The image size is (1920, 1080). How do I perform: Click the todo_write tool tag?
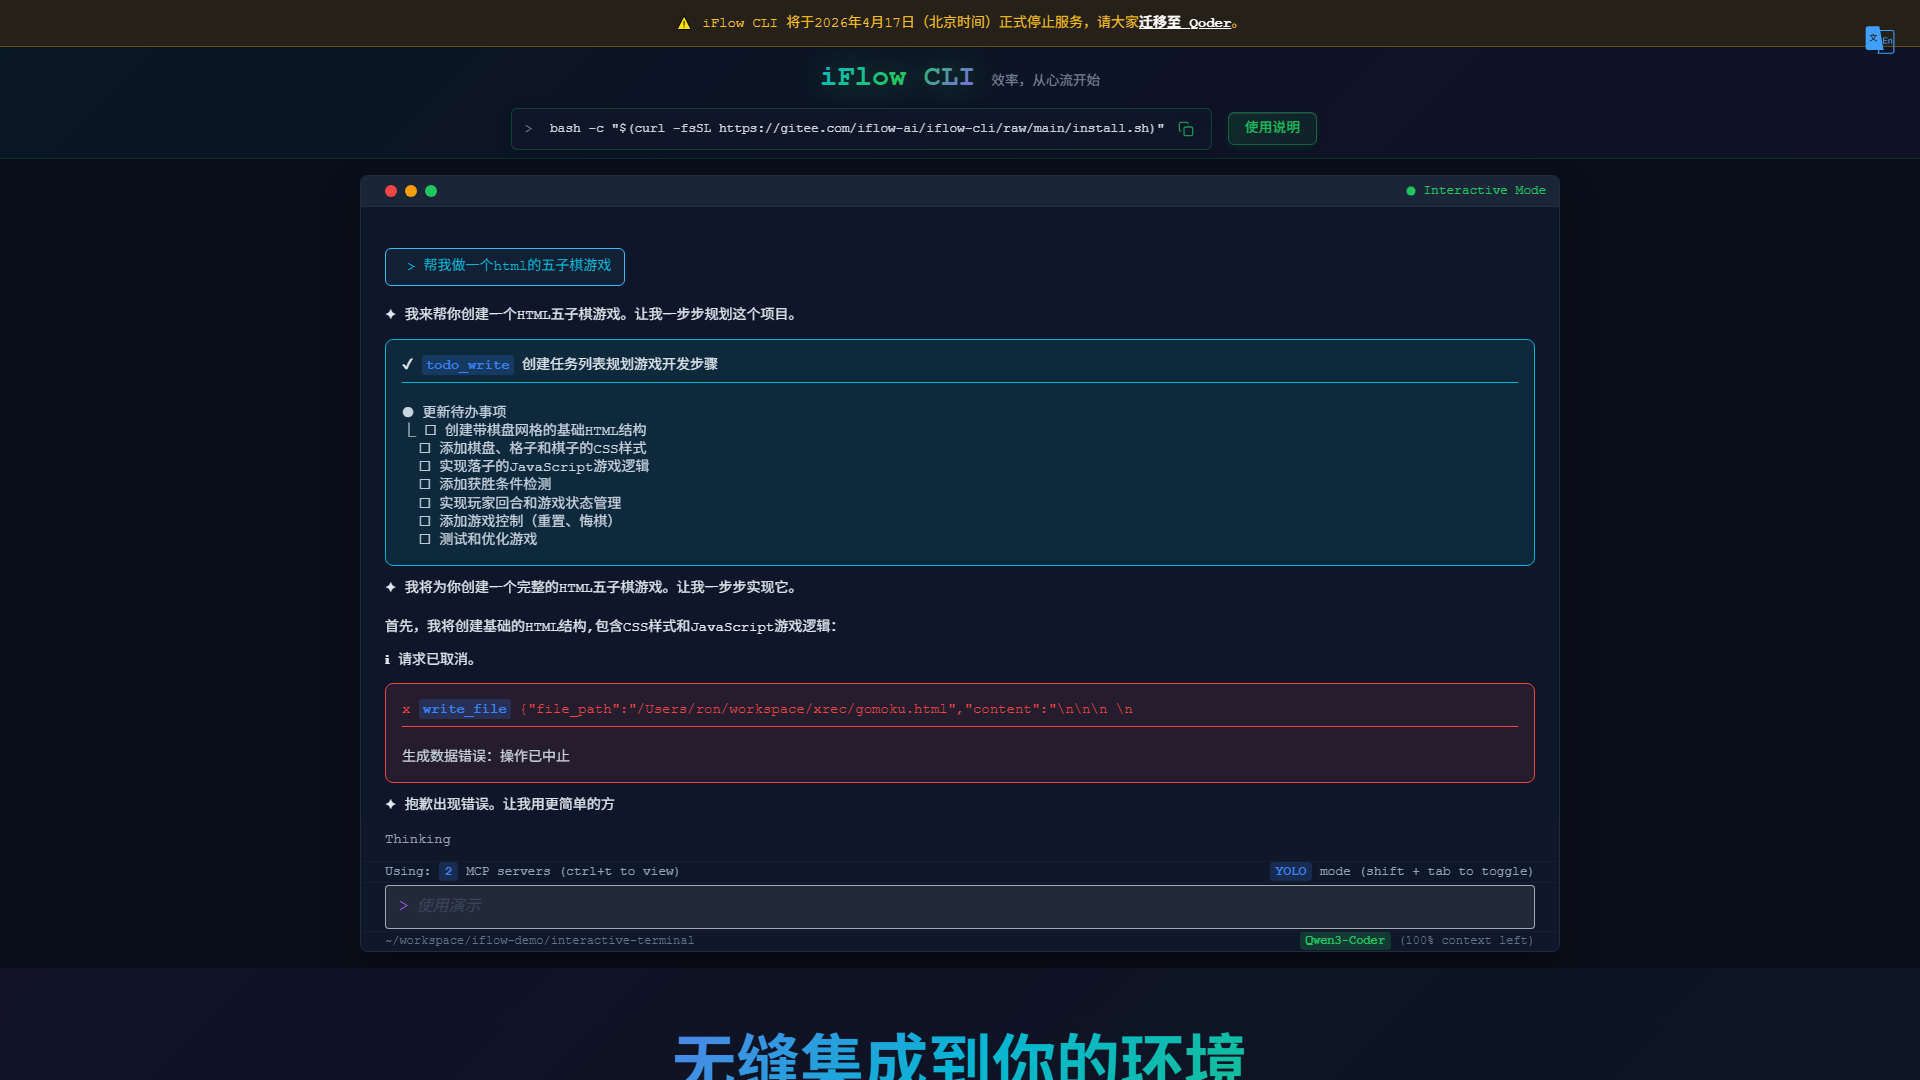[x=468, y=365]
